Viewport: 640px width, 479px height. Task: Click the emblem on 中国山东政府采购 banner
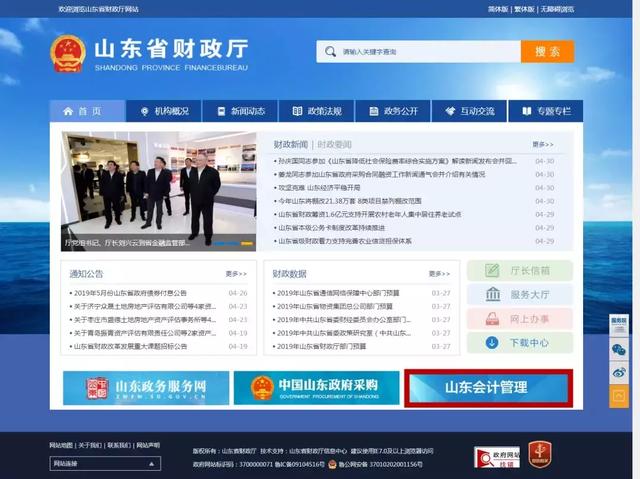pyautogui.click(x=262, y=388)
